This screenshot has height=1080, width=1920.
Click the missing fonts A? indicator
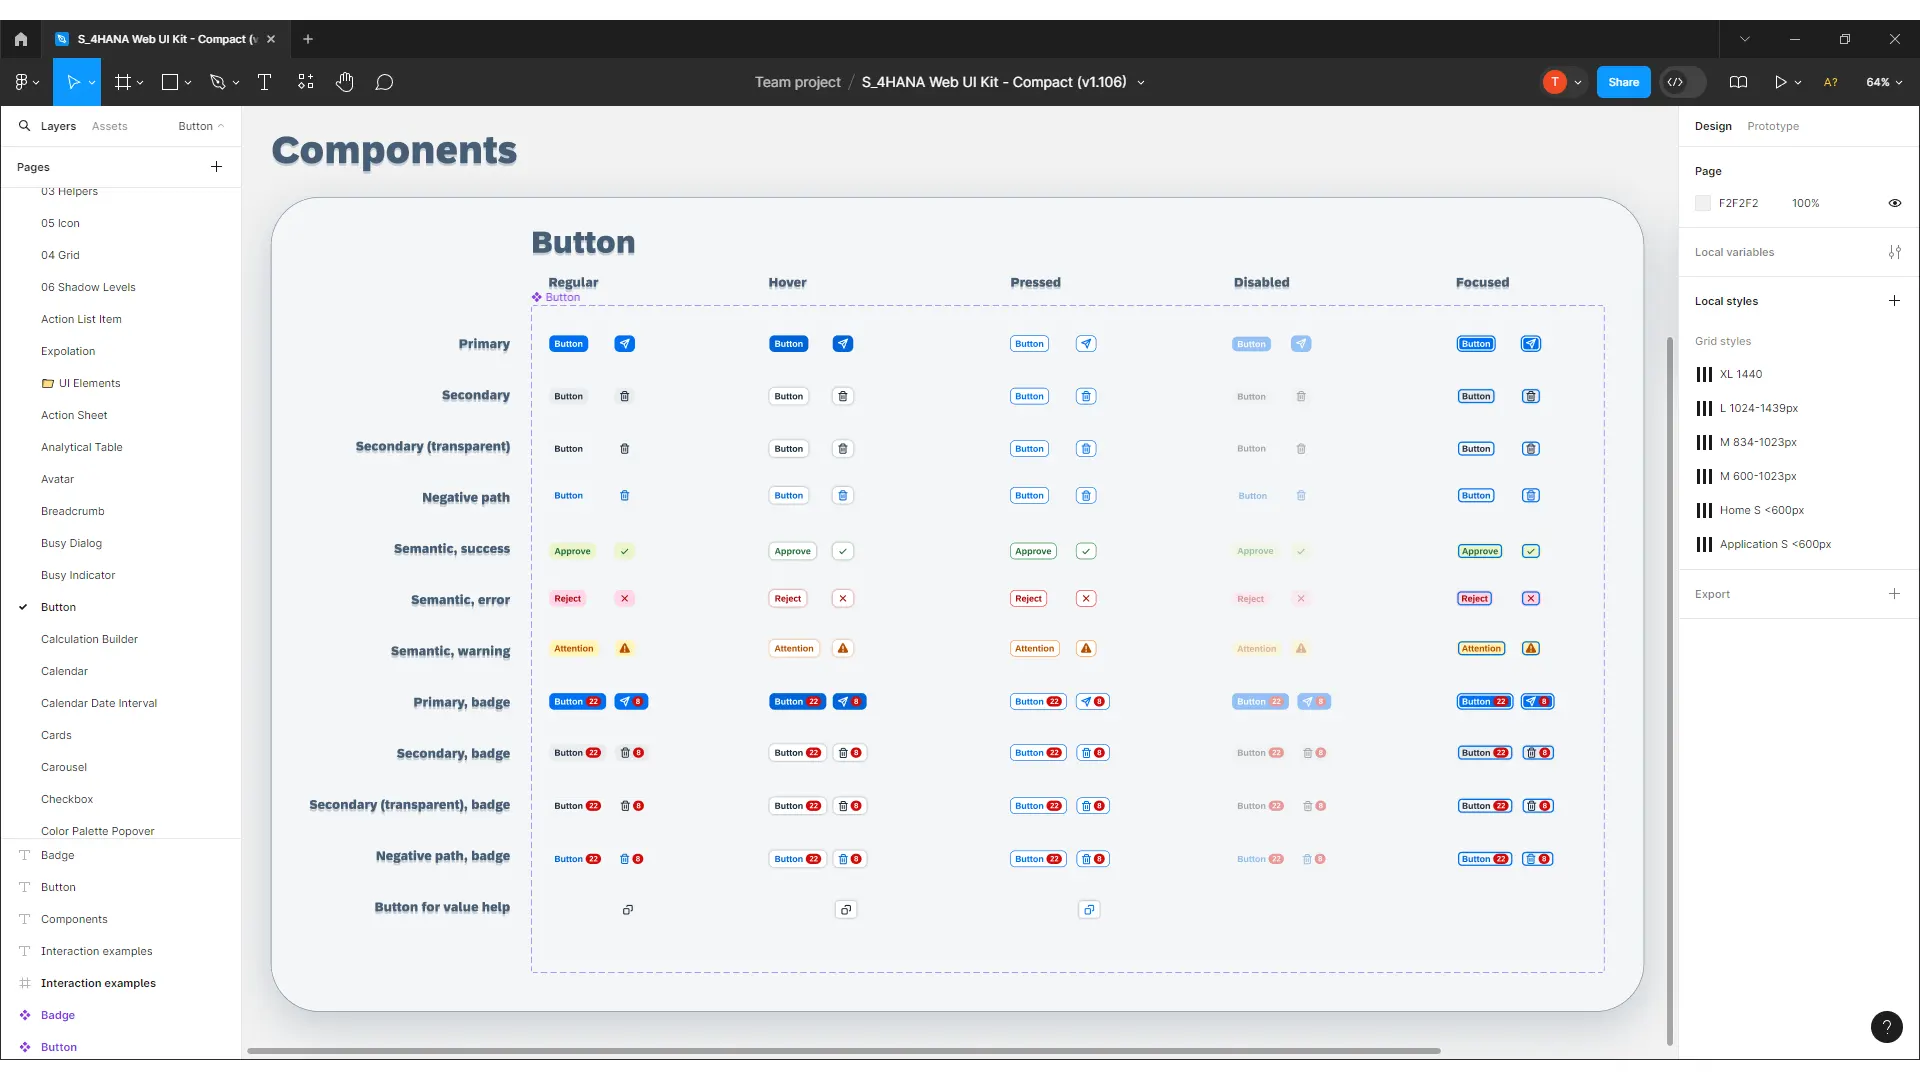[x=1830, y=82]
